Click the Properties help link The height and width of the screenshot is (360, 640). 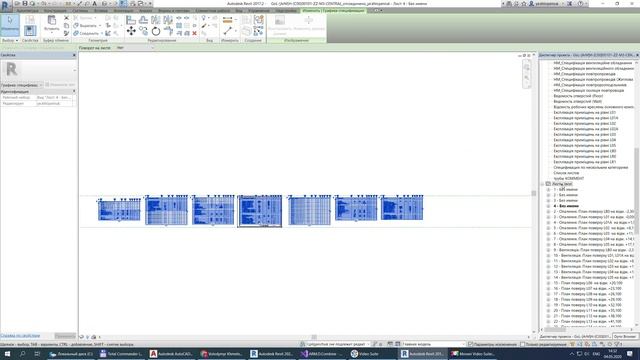[x=20, y=336]
